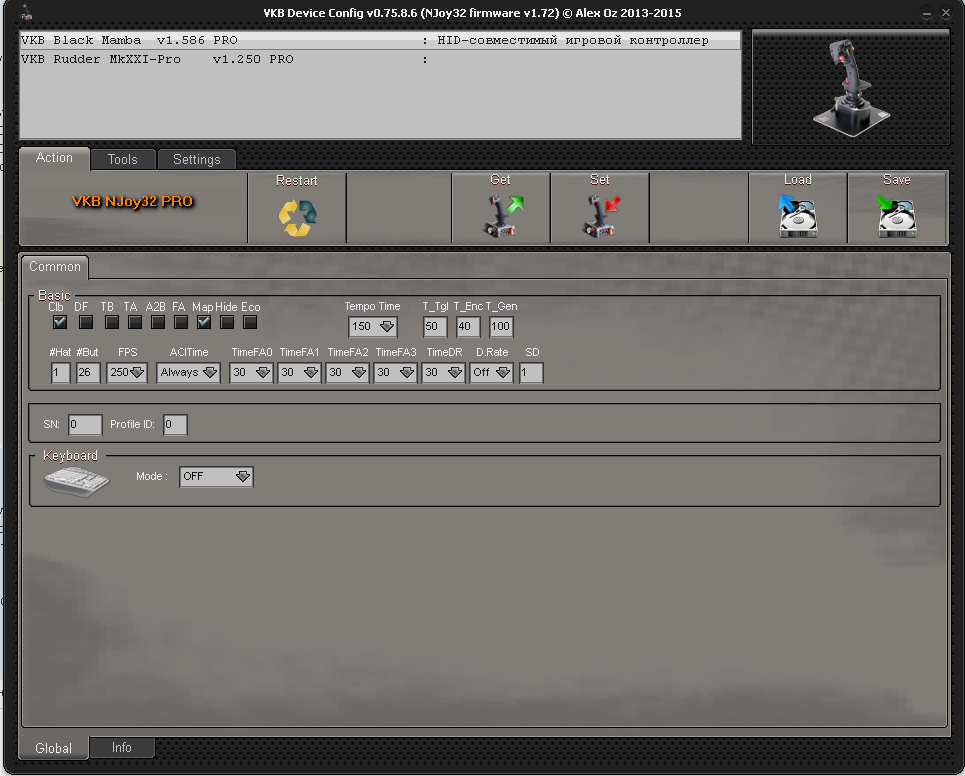This screenshot has width=965, height=776.
Task: Select VKB Black Mamba device row
Action: [380, 41]
